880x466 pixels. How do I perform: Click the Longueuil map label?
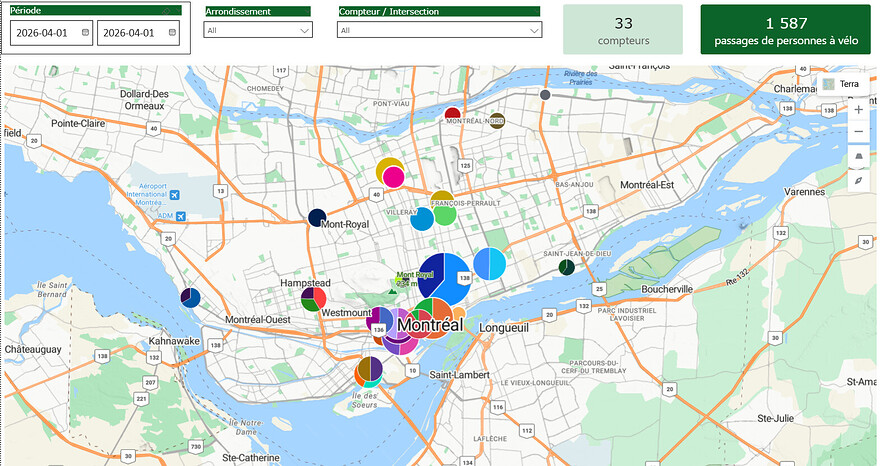coord(504,327)
